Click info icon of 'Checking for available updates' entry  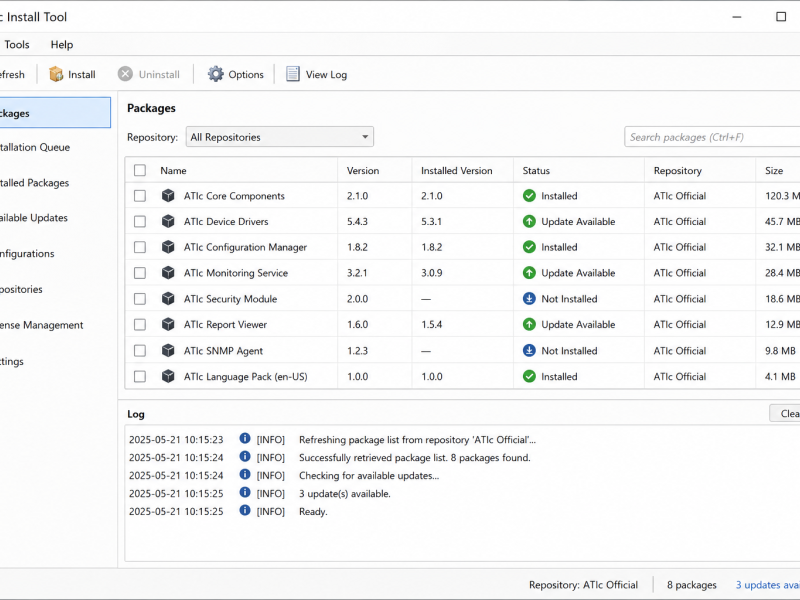pos(245,474)
